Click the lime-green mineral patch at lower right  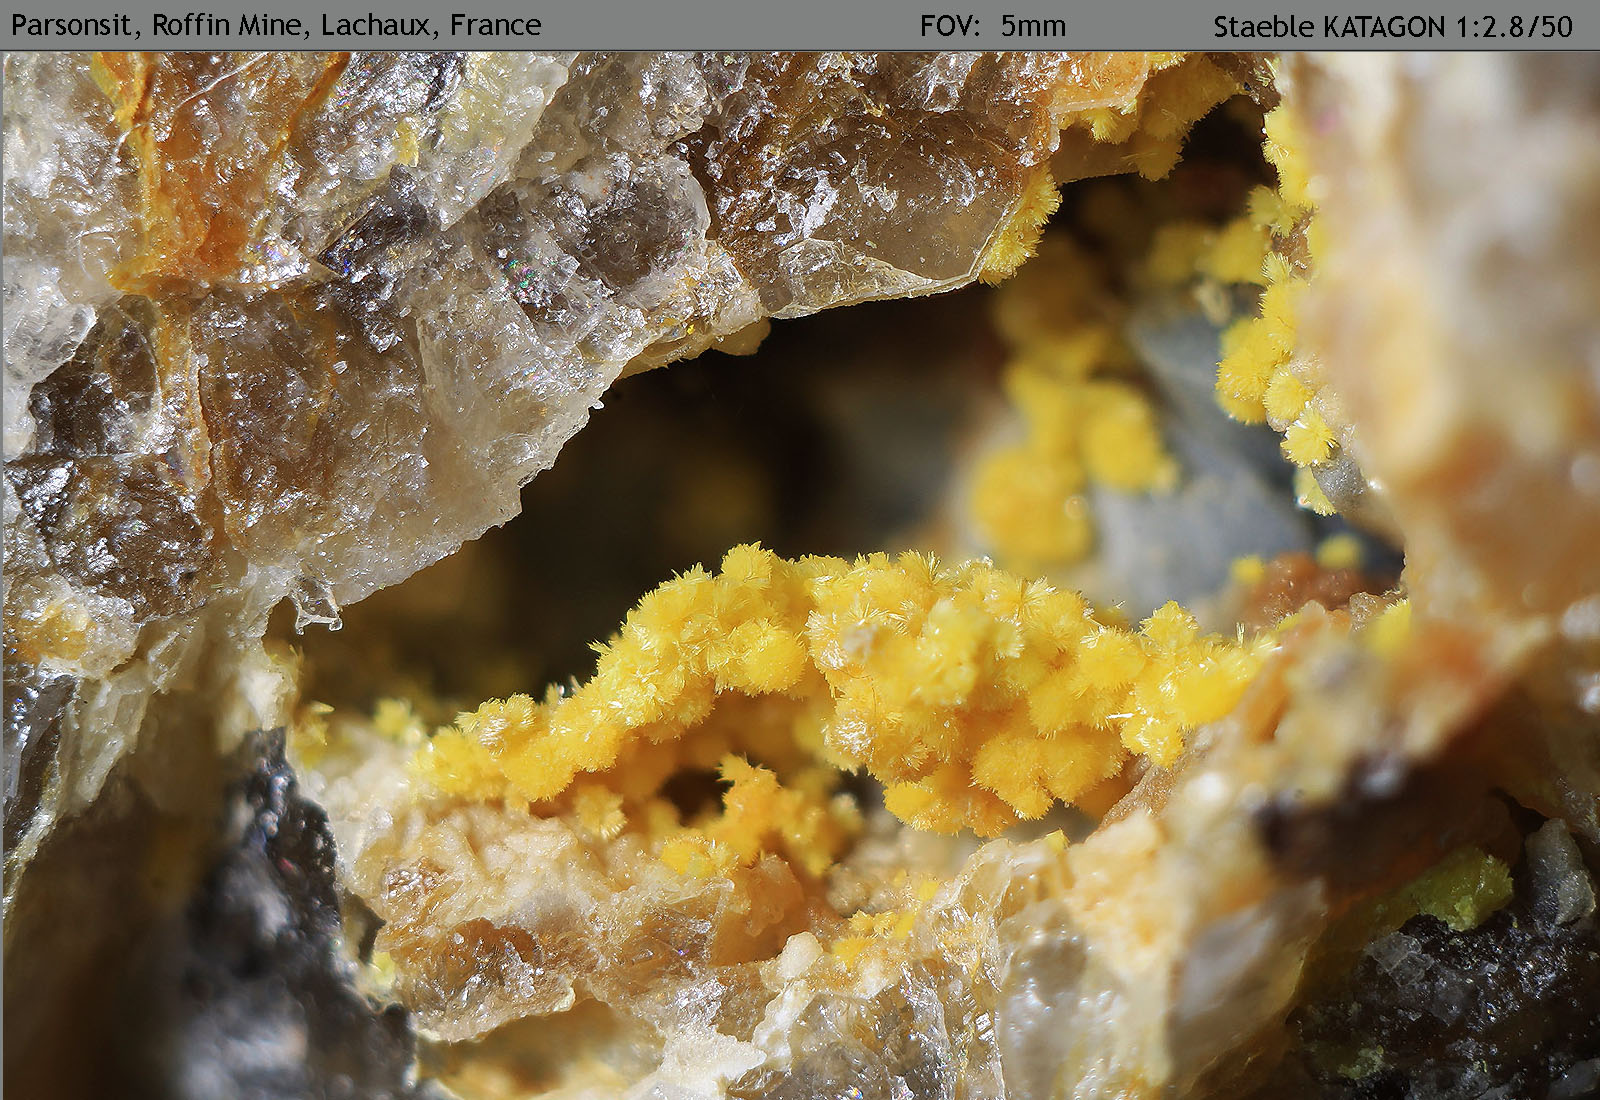1460,885
